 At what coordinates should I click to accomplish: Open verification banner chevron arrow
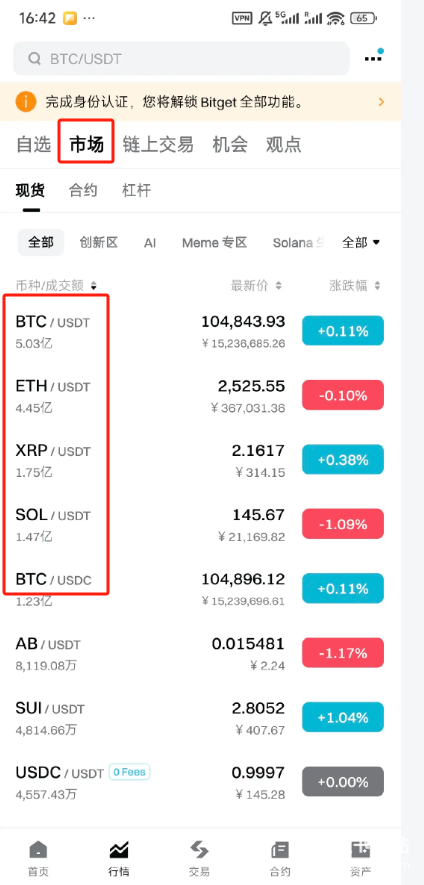(x=382, y=102)
